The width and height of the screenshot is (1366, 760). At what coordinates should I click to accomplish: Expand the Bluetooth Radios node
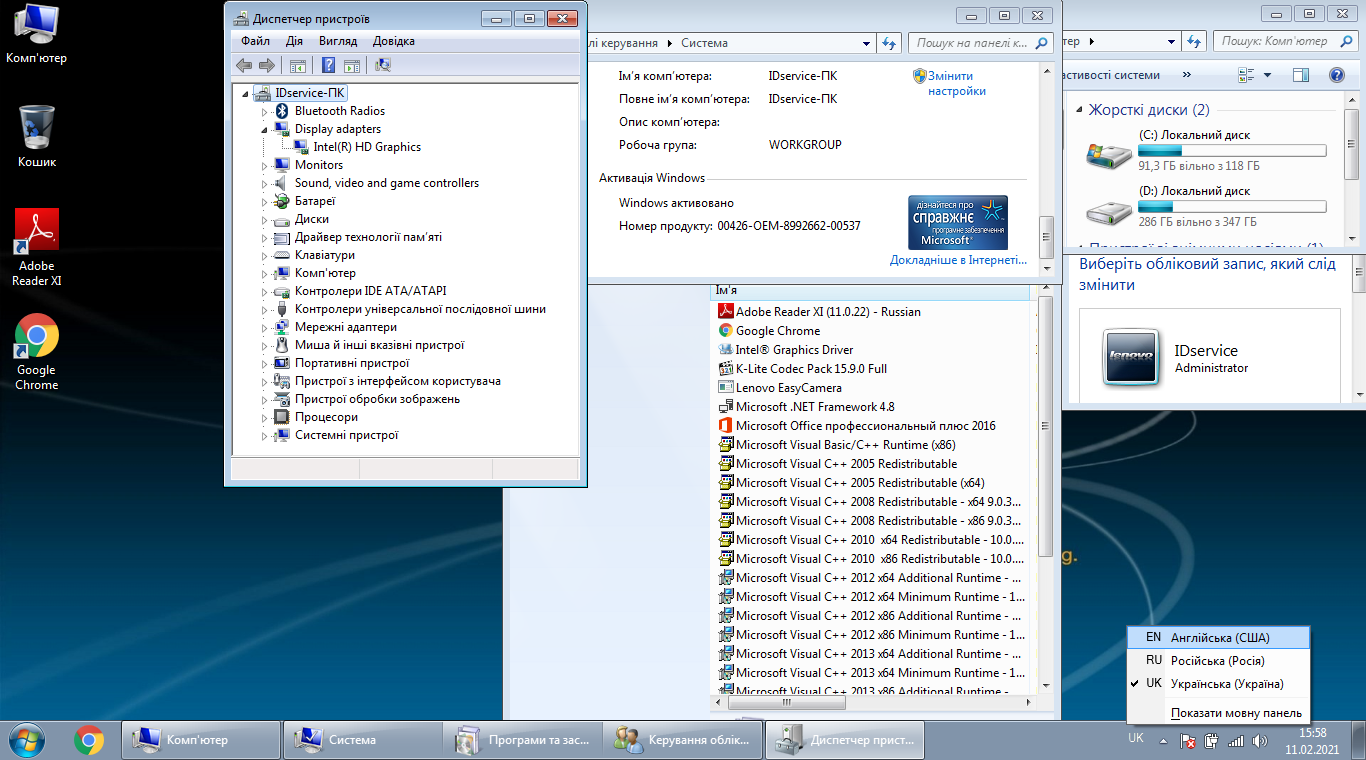tap(265, 111)
